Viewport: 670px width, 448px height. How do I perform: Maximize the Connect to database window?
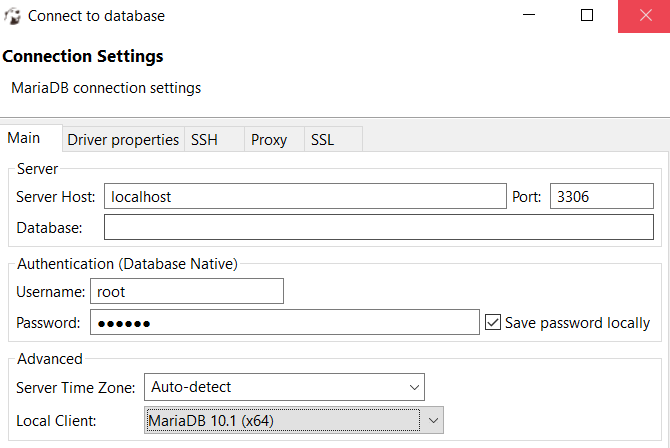tap(587, 16)
